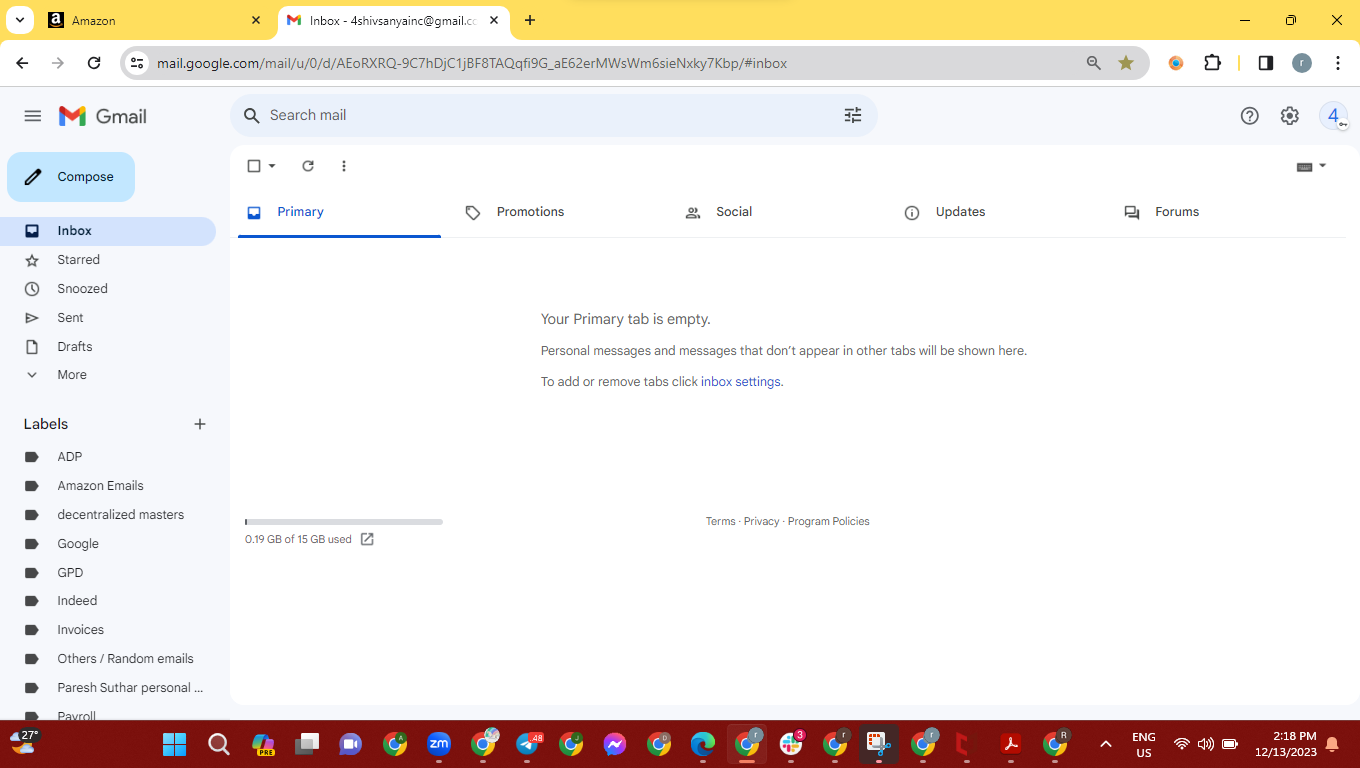The height and width of the screenshot is (768, 1360).
Task: Bookmark this page with star icon
Action: (1126, 63)
